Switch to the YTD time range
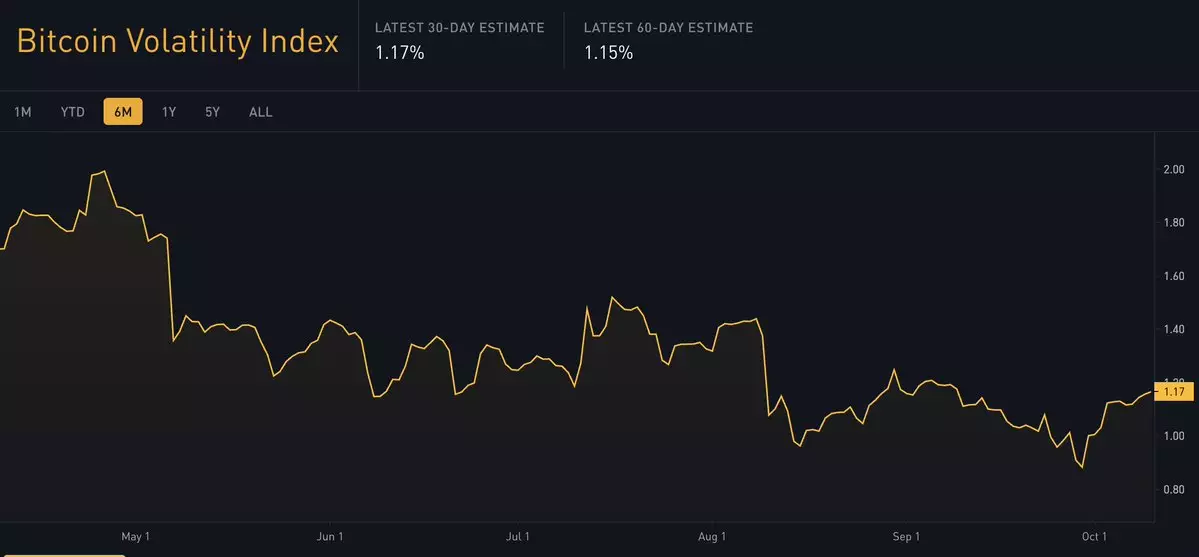 [73, 112]
